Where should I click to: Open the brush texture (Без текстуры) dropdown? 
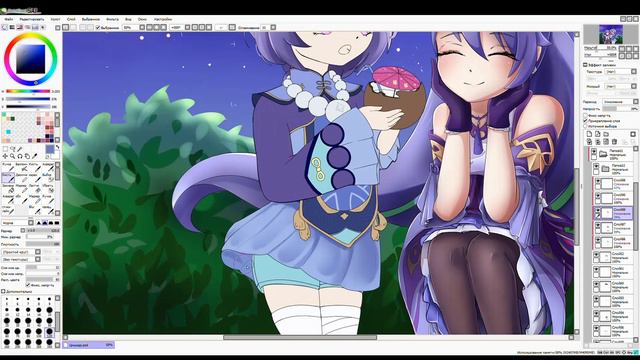21,259
